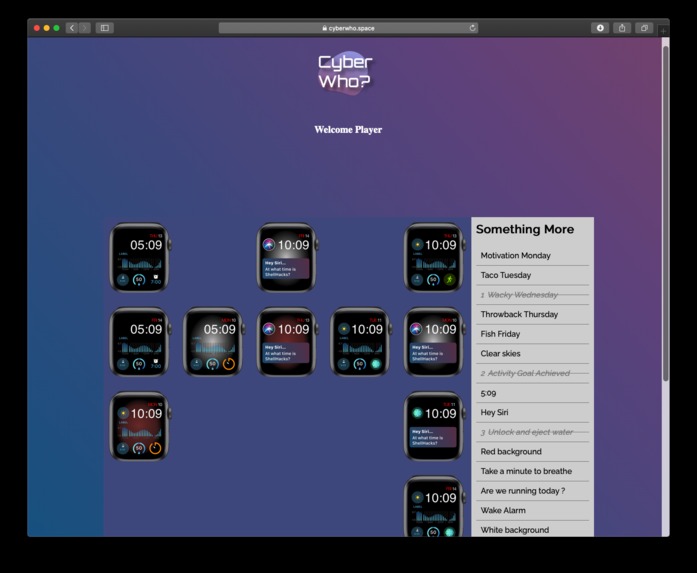Image resolution: width=697 pixels, height=573 pixels.
Task: Click the crossed-out Unlock and eject water entry
Action: tap(532, 432)
